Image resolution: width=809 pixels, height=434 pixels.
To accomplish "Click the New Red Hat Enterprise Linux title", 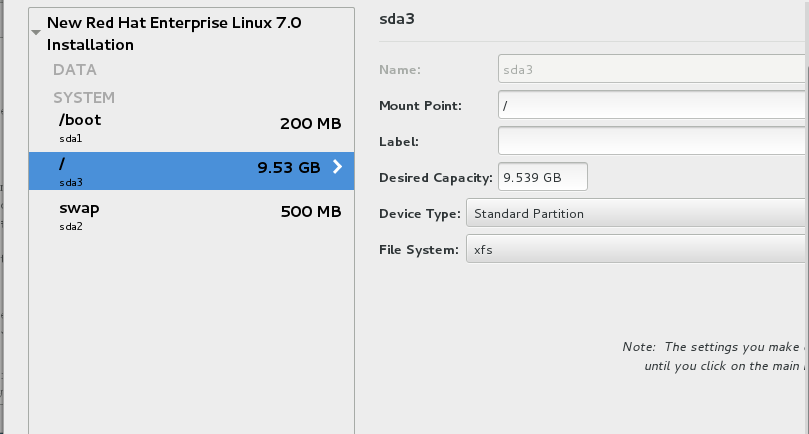I will pyautogui.click(x=174, y=34).
